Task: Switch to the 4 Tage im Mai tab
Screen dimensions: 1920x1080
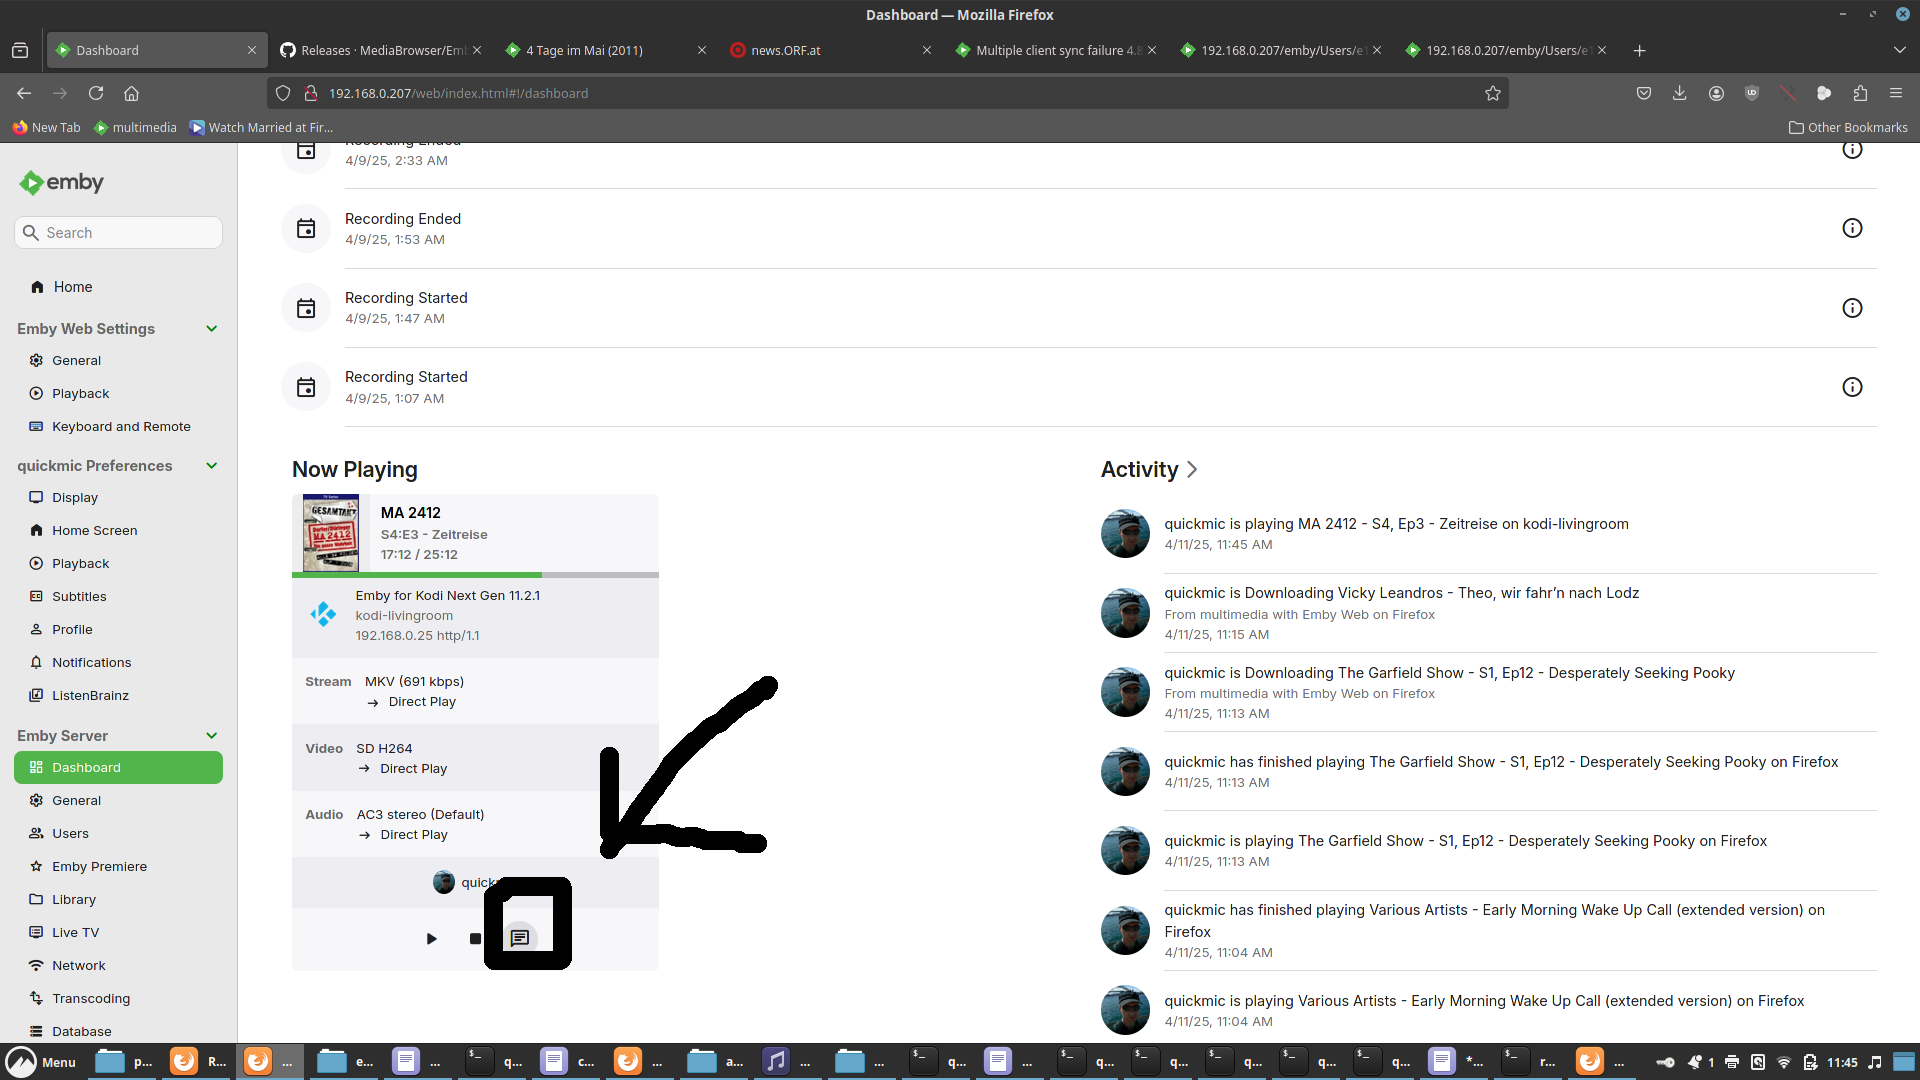Action: point(605,50)
